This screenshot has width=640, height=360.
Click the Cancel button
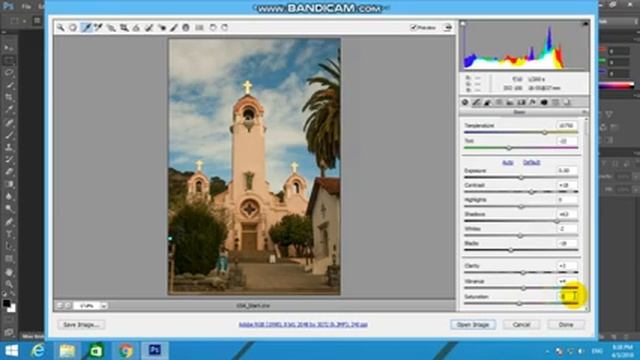tap(521, 324)
